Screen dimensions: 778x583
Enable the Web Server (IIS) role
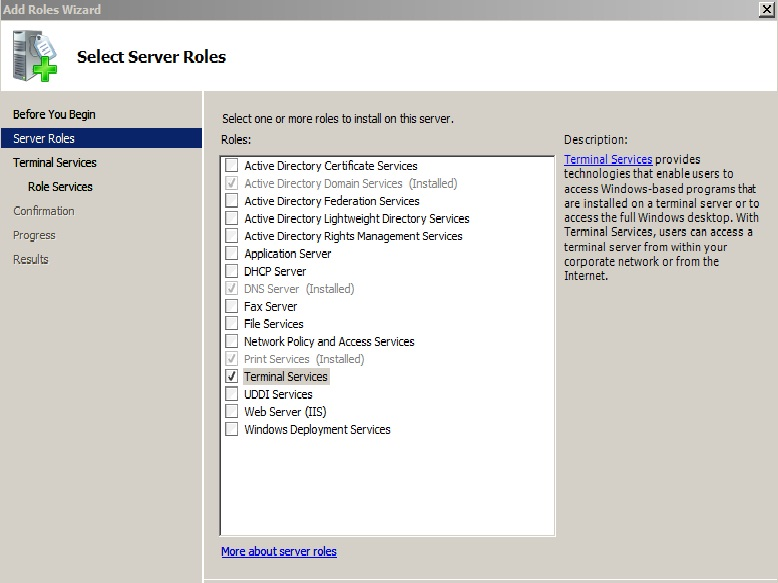[x=231, y=411]
